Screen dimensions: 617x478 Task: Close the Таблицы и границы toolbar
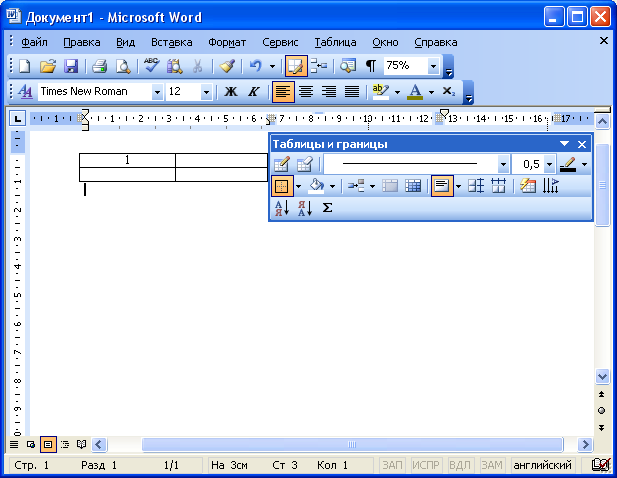point(582,144)
